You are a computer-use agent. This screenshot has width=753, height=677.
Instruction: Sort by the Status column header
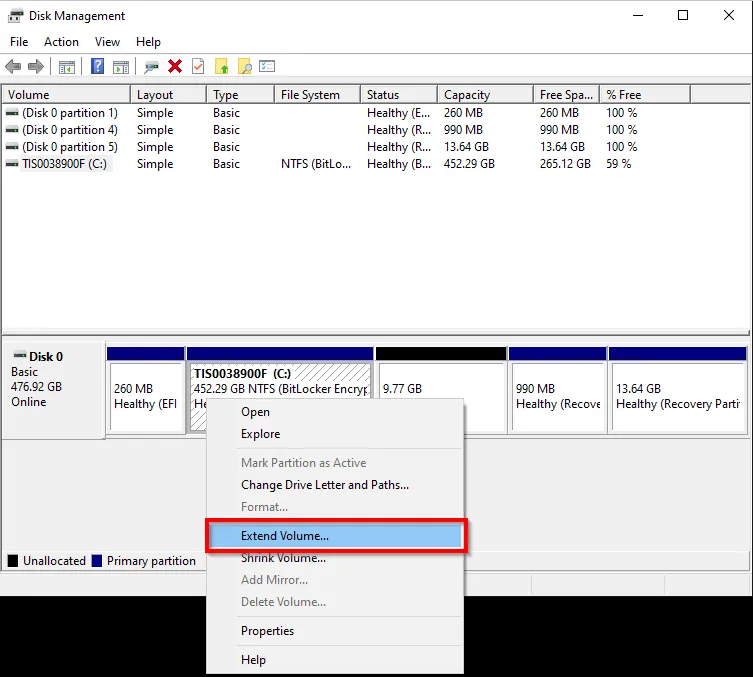tap(399, 95)
